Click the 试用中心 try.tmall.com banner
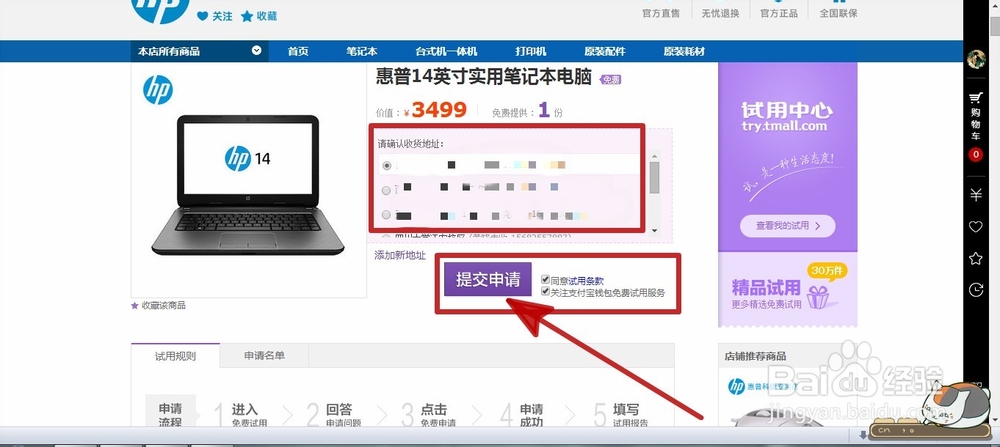 [x=788, y=156]
